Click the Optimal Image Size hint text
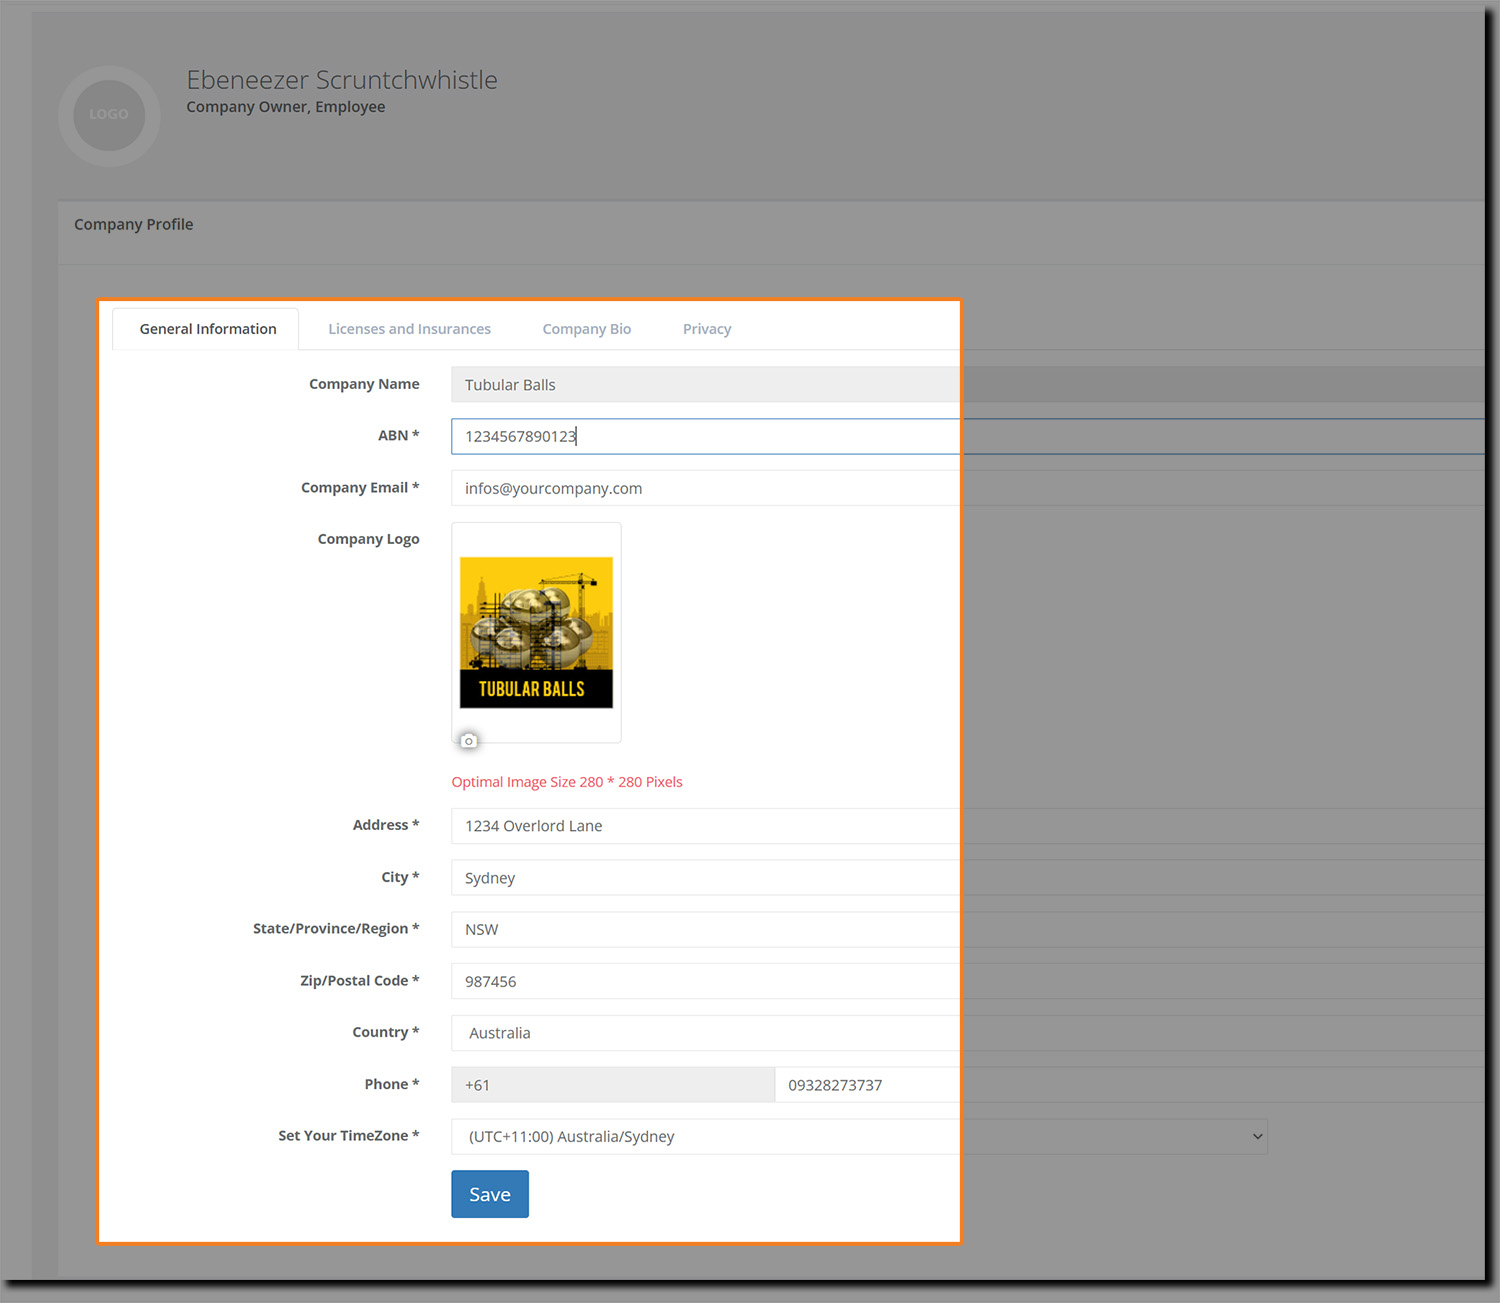 coord(567,782)
